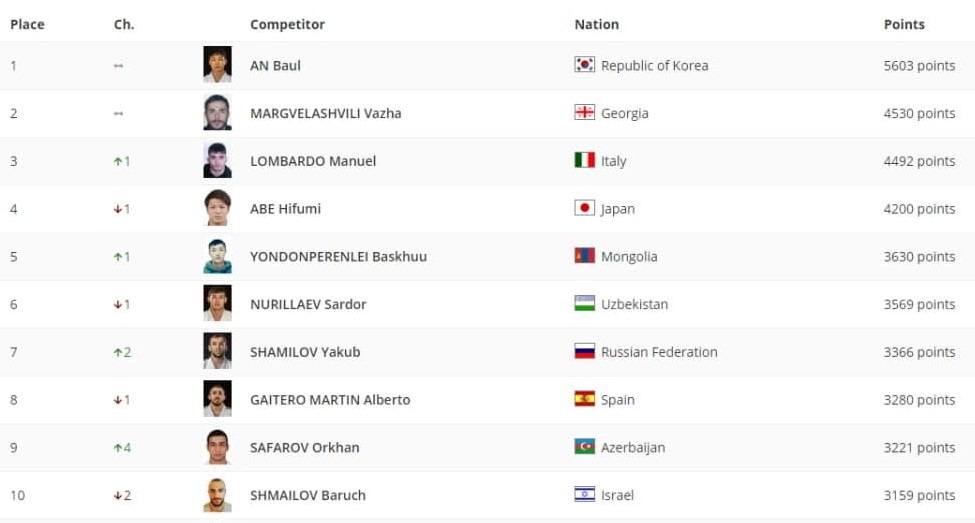Click the Nation column header
Viewport: 975px width, 523px height.
pos(596,24)
